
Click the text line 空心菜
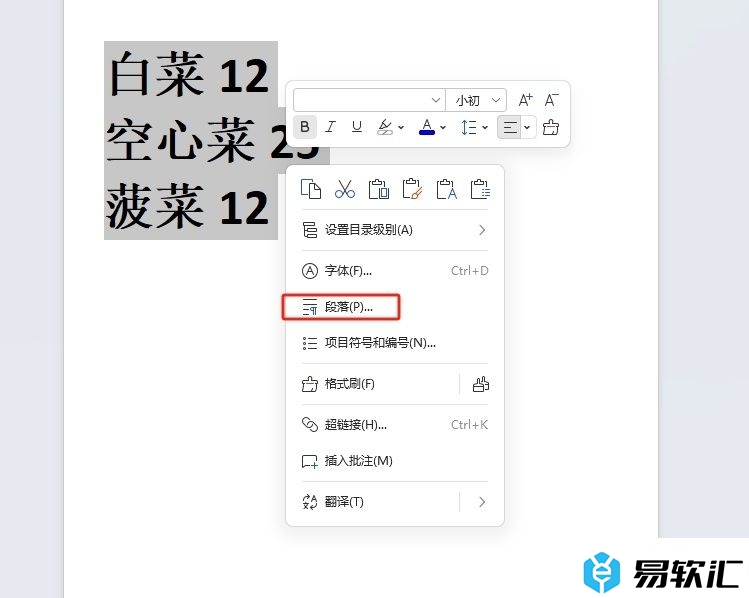pos(181,141)
